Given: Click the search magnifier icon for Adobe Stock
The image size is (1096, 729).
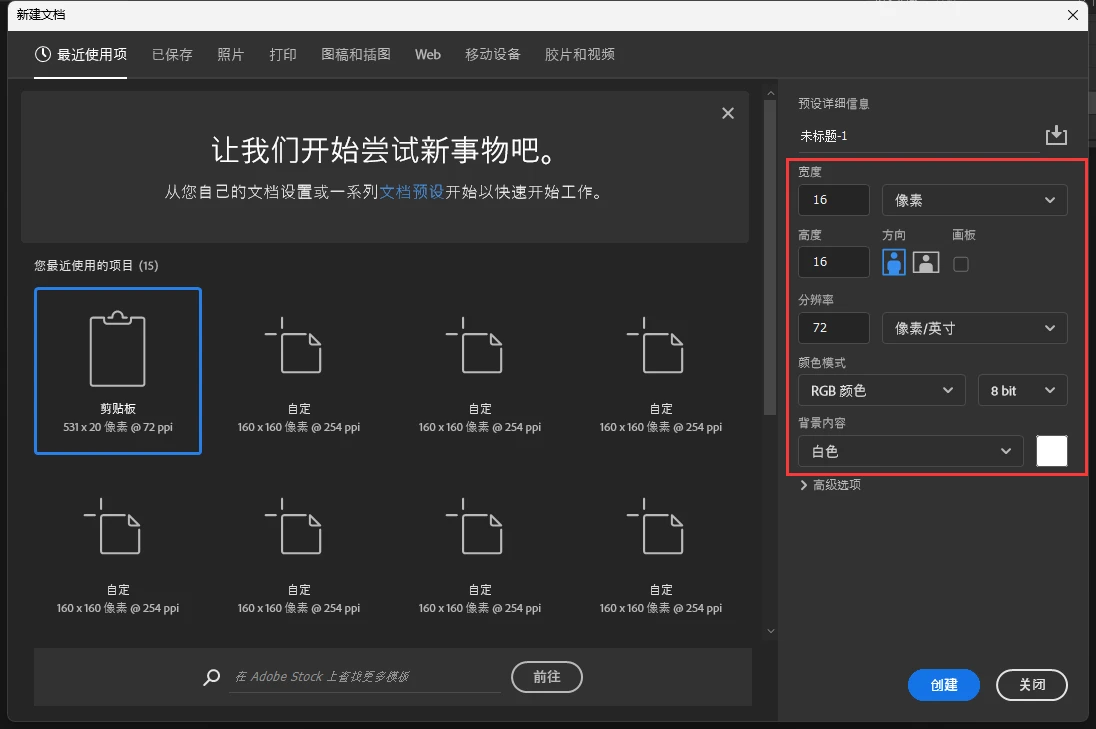Looking at the screenshot, I should 211,677.
